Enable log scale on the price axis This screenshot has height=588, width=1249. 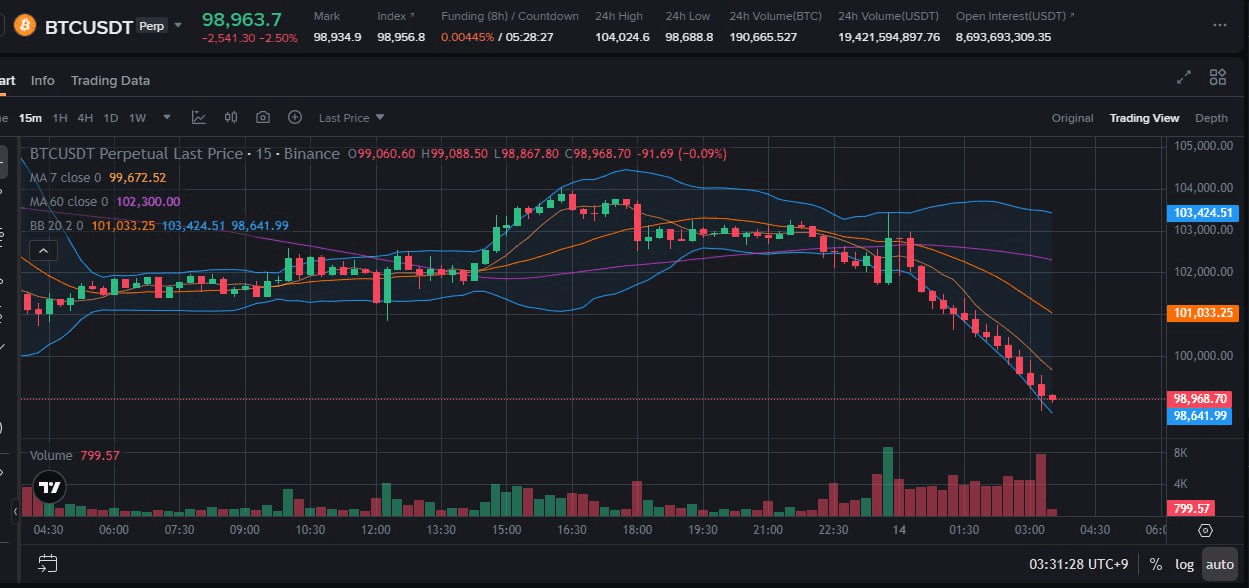[1184, 564]
